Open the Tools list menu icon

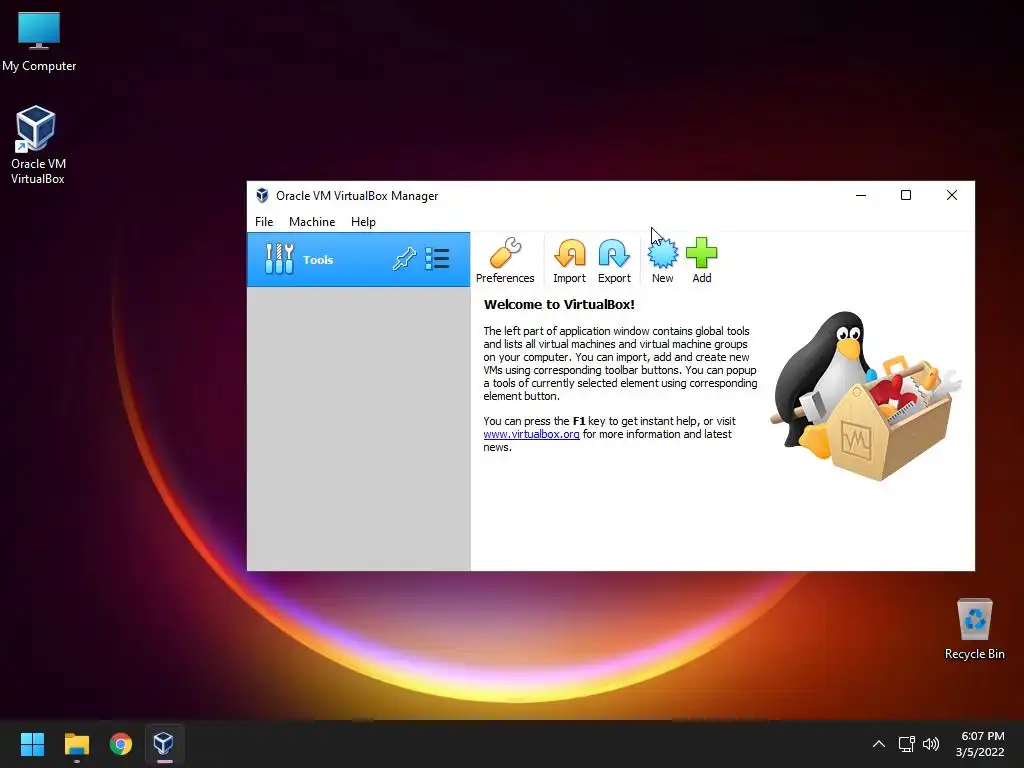(x=437, y=259)
